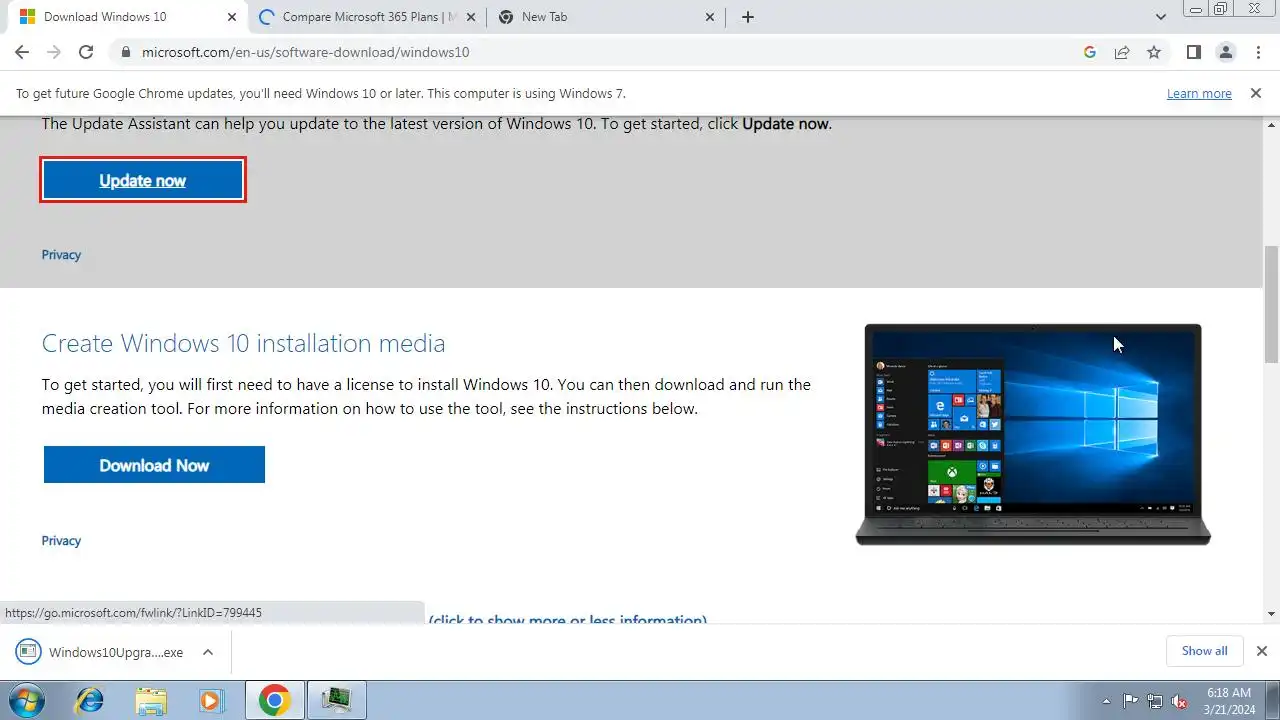Open the tab search chevron

click(x=1161, y=17)
